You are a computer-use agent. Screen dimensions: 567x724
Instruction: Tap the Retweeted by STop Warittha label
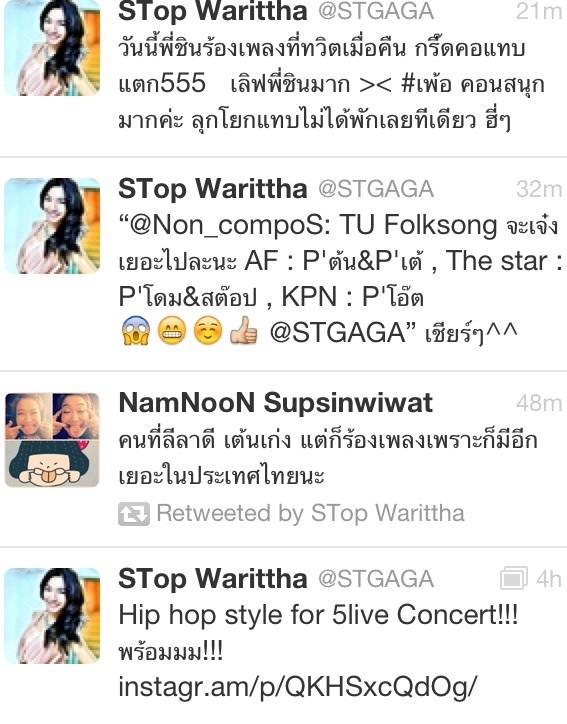310,513
